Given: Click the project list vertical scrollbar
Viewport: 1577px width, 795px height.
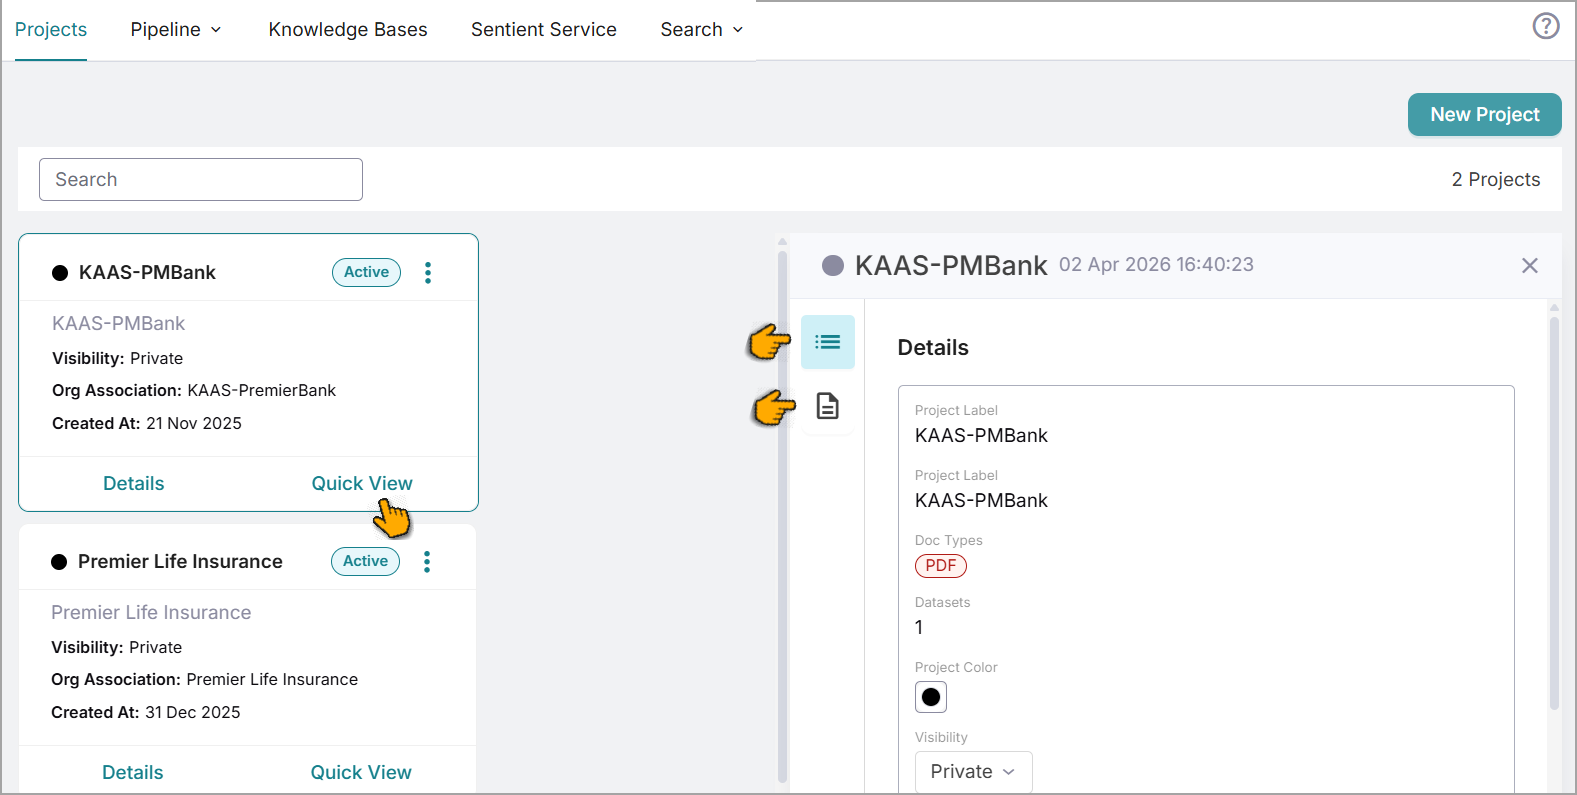Looking at the screenshot, I should (x=782, y=515).
